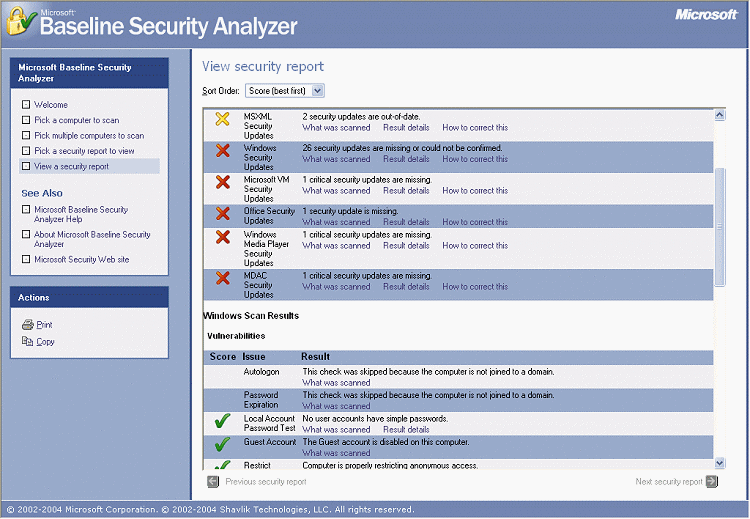Open Microsoft Baseline Security Analyzer Help

pos(81,214)
